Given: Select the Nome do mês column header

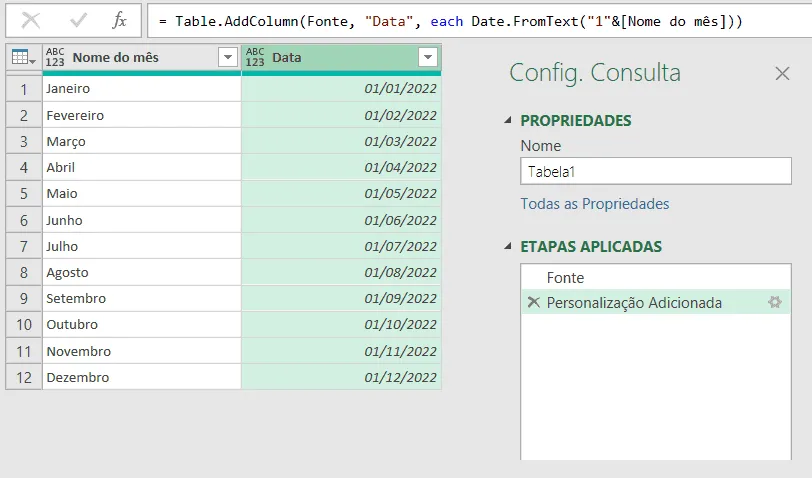Looking at the screenshot, I should 141,57.
